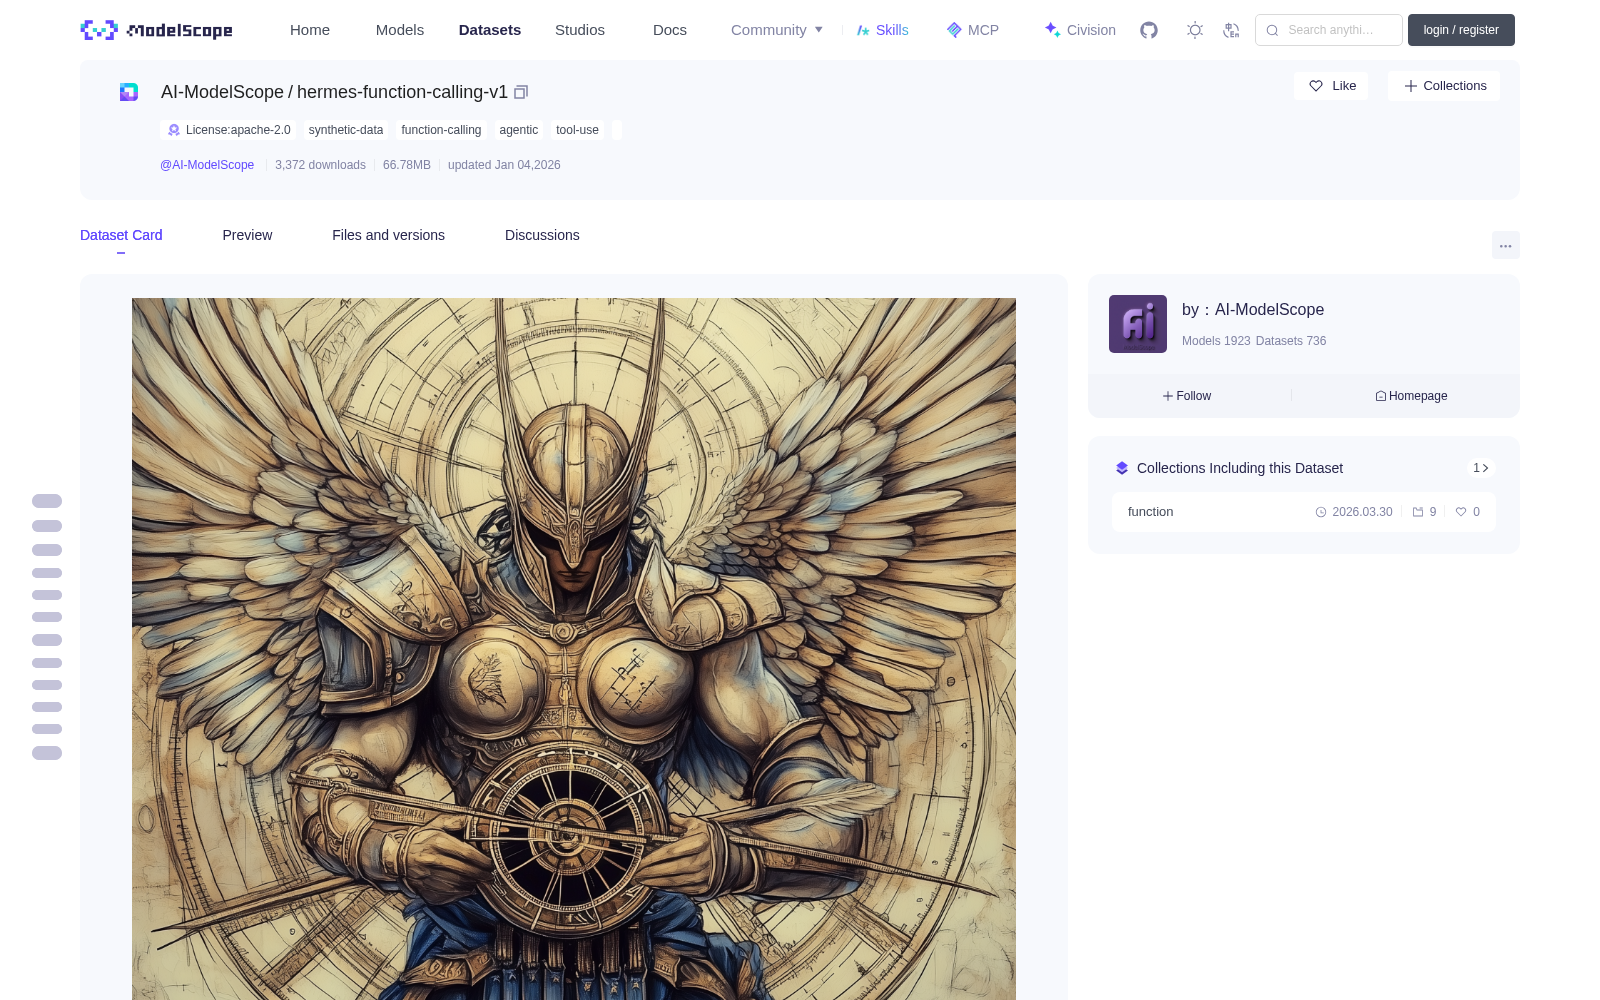Select the synthetic-data tag
The width and height of the screenshot is (1600, 1000).
tap(346, 130)
